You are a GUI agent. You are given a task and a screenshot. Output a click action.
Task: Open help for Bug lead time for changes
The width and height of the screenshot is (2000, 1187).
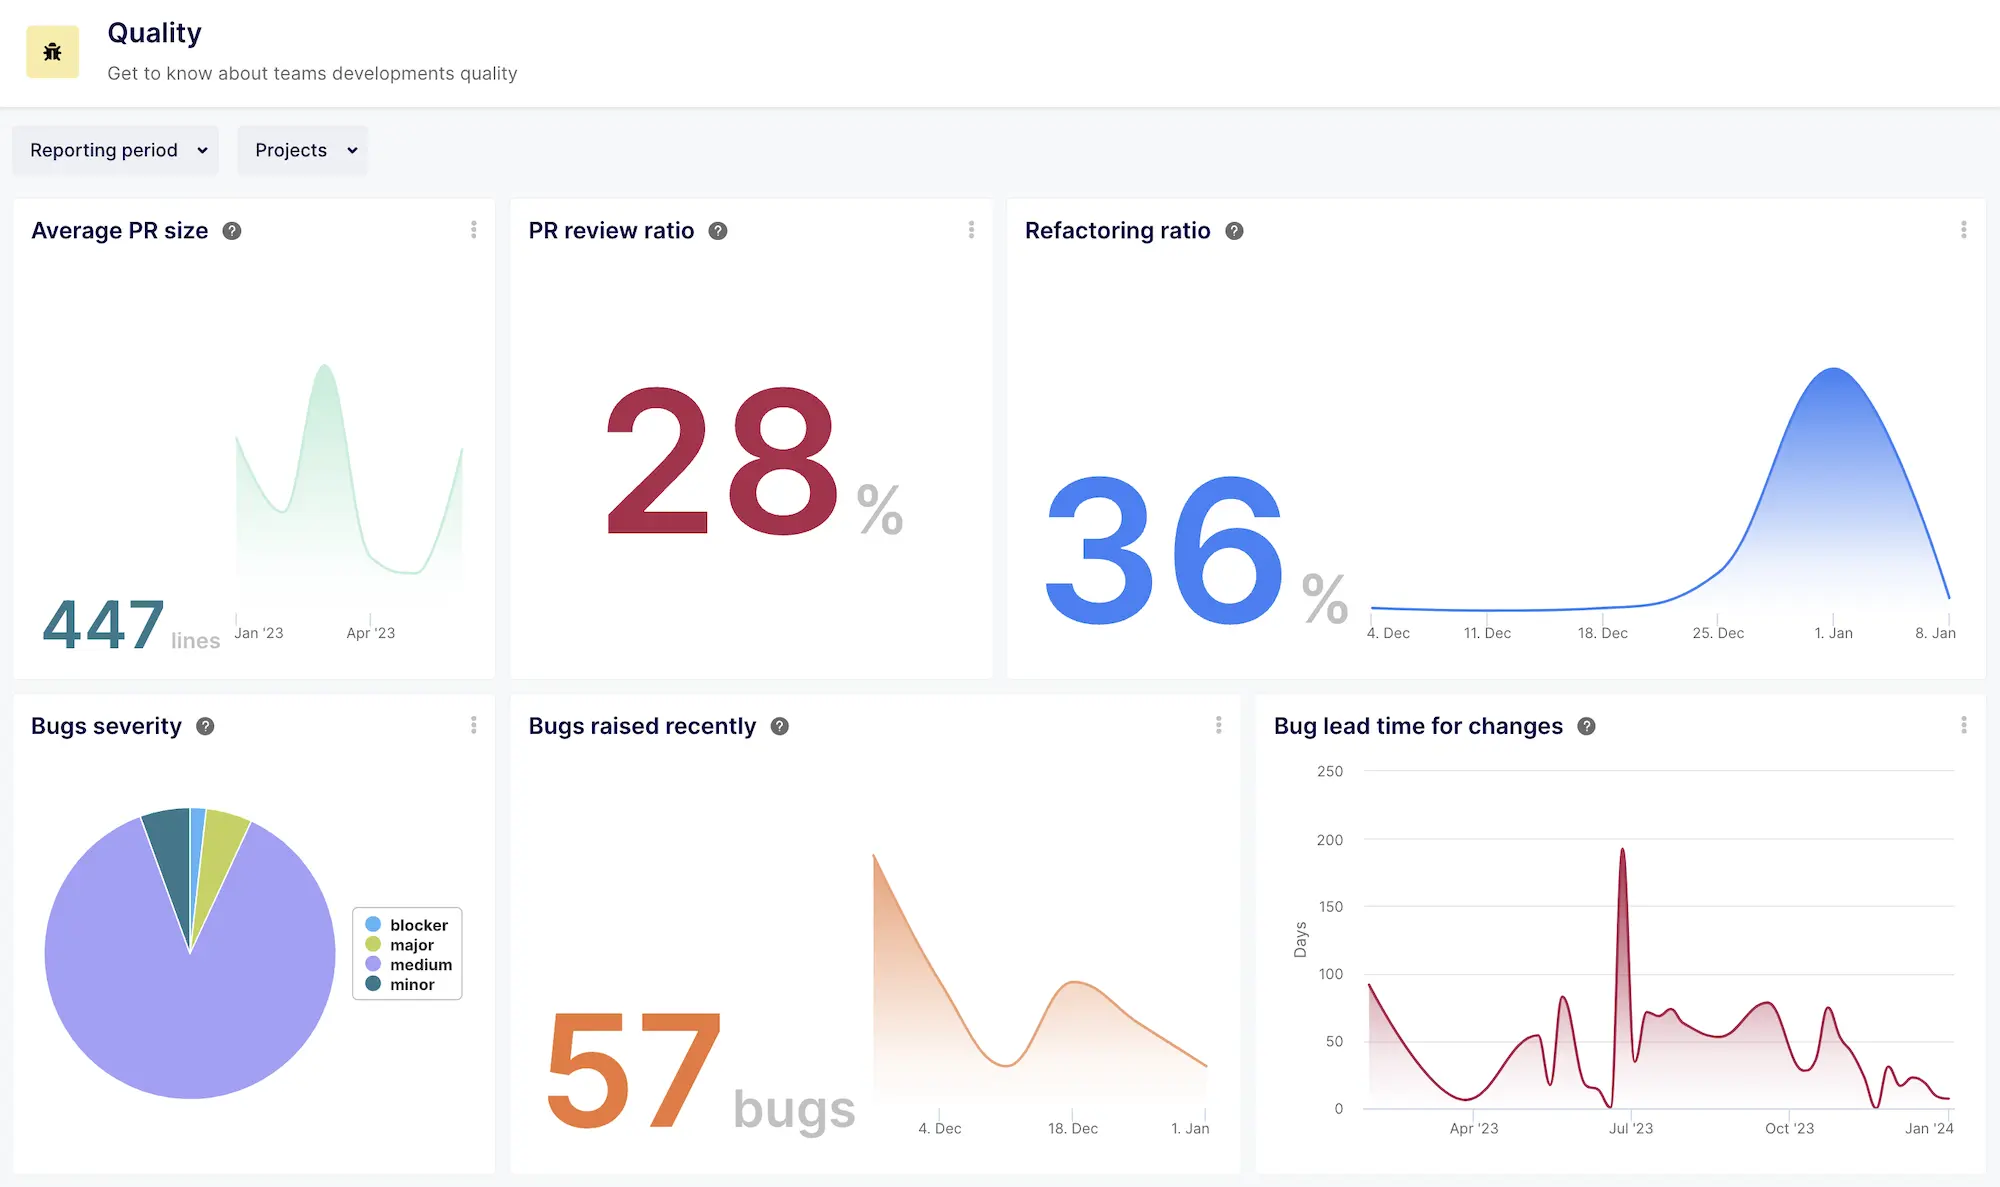coord(1585,726)
